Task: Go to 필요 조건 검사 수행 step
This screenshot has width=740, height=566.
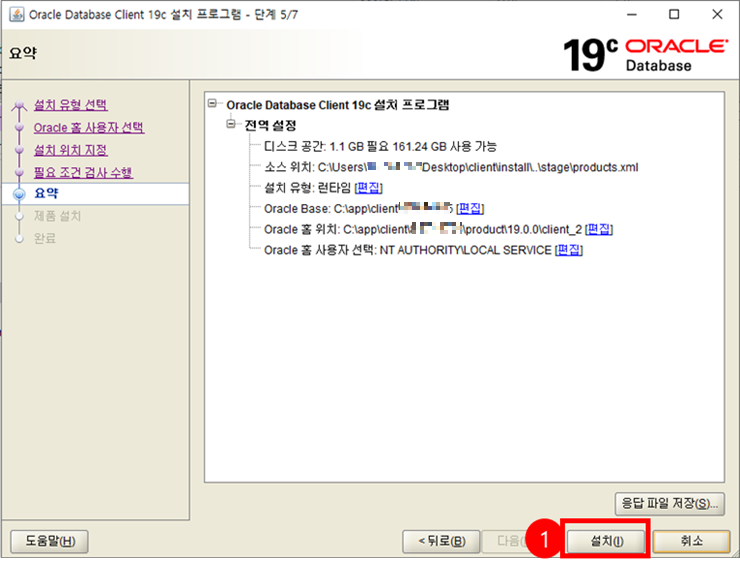Action: coord(84,172)
